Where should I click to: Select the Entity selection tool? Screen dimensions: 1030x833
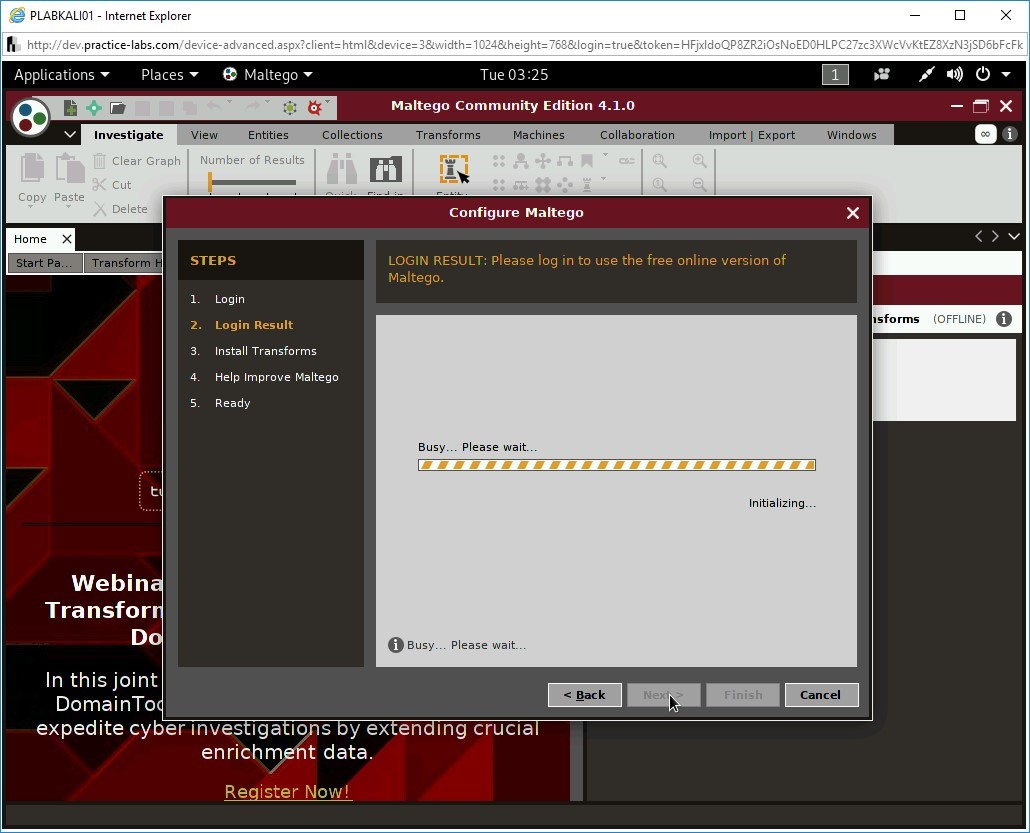(x=452, y=170)
